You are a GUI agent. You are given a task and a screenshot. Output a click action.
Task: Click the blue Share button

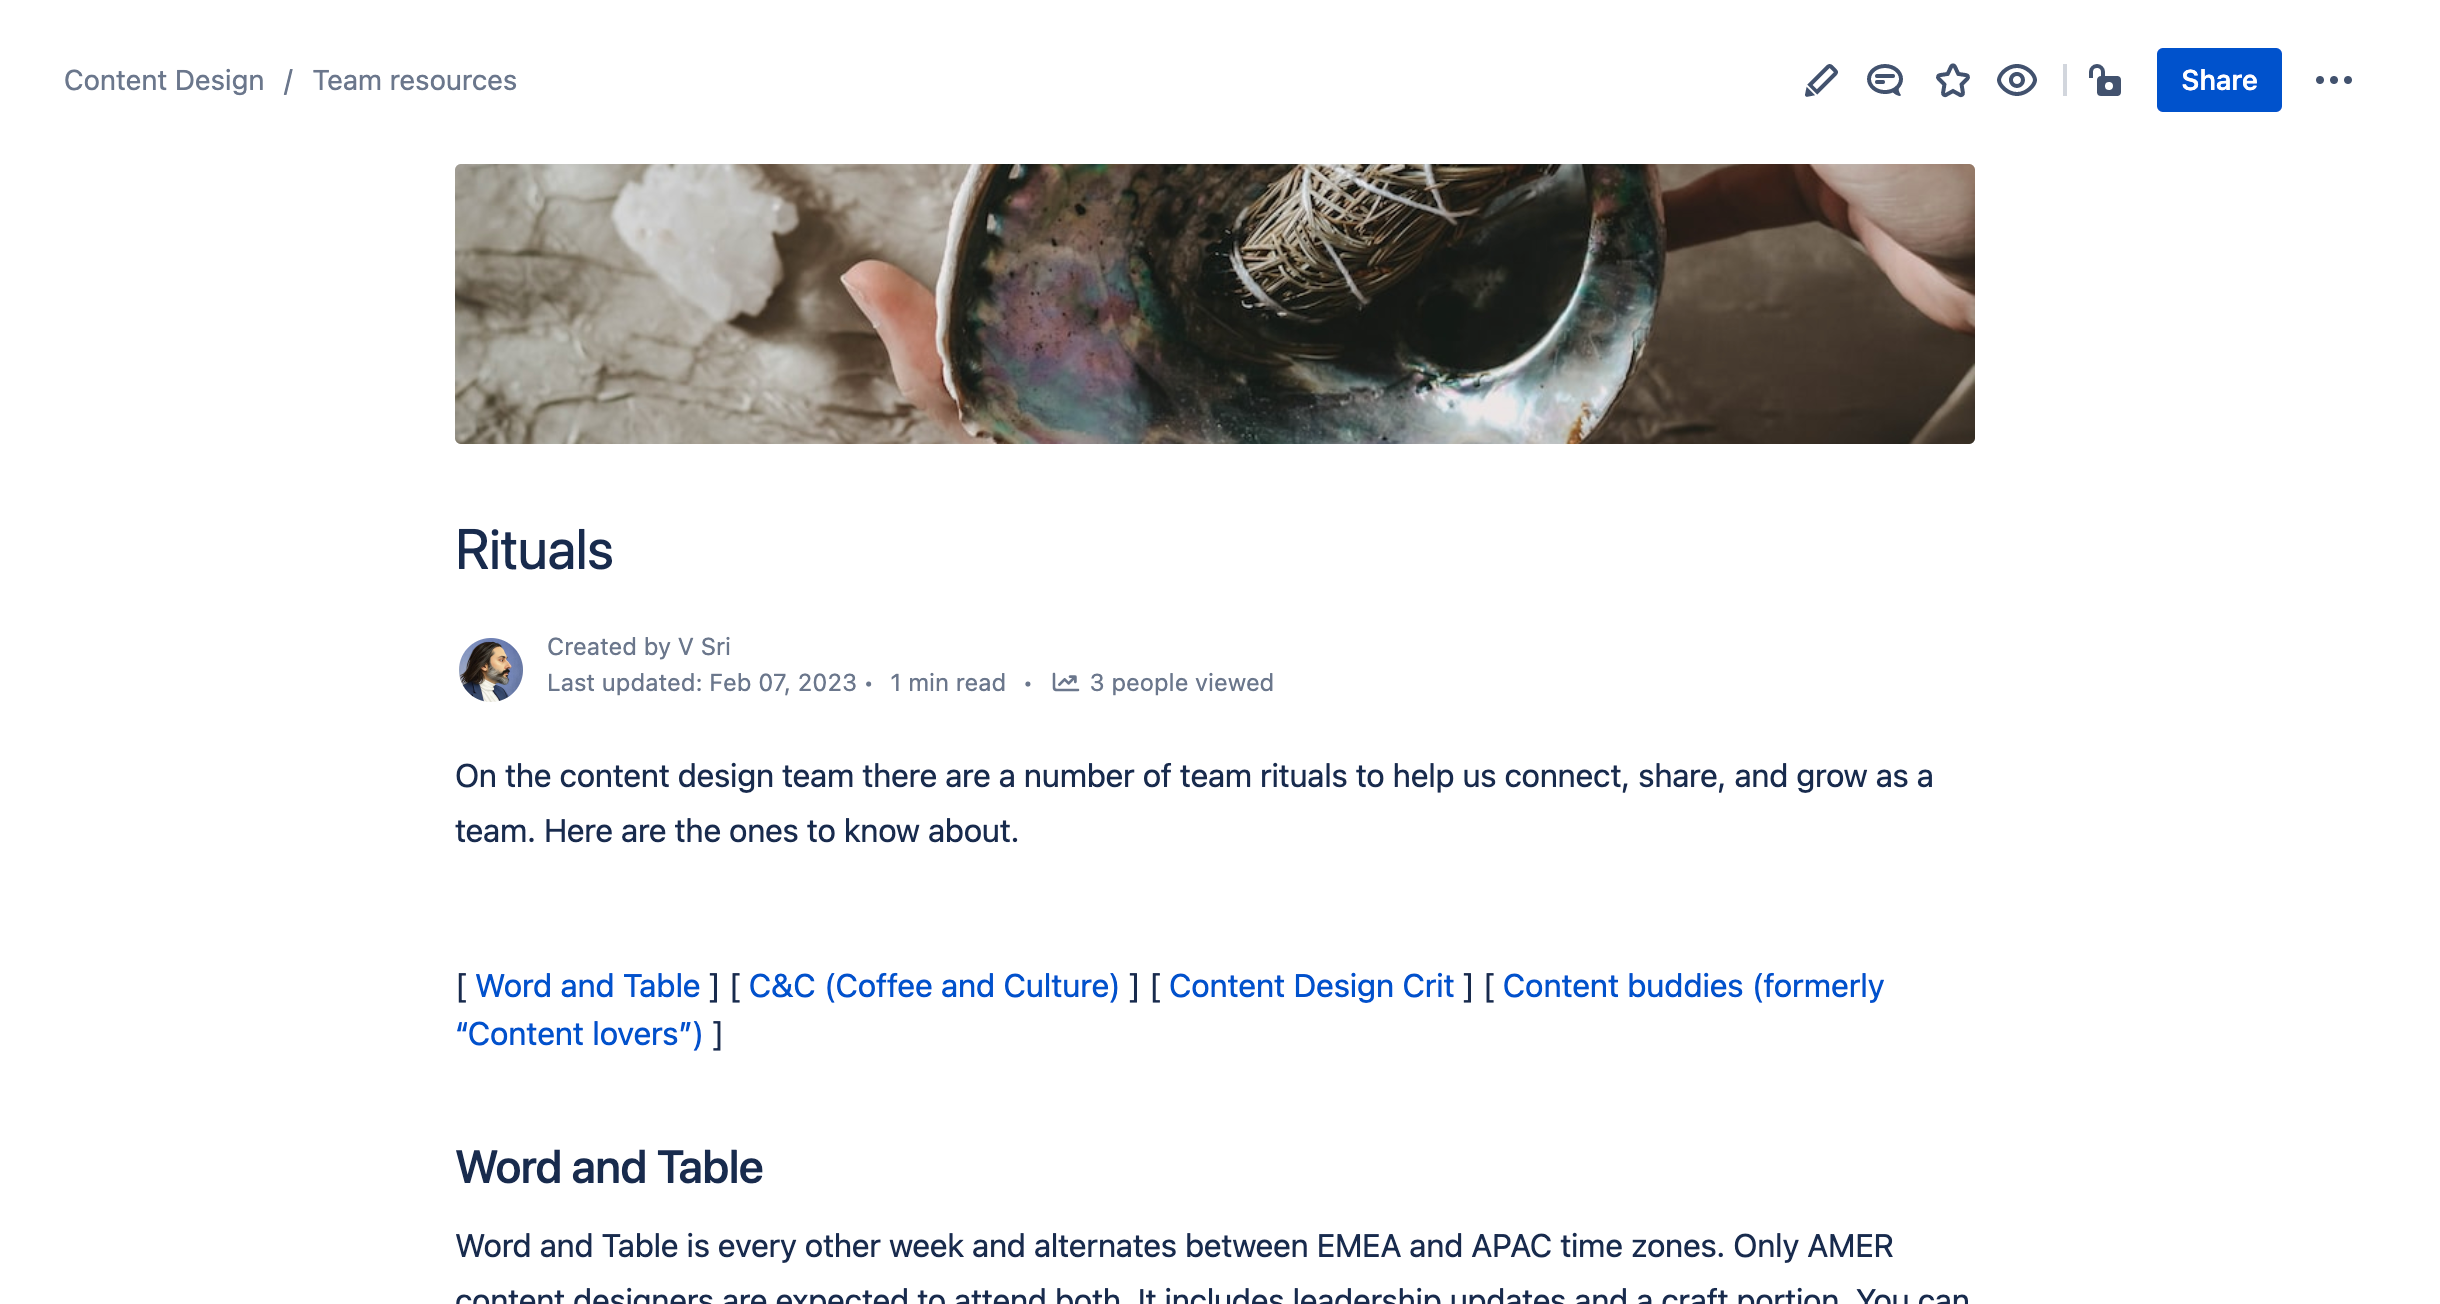pos(2219,80)
